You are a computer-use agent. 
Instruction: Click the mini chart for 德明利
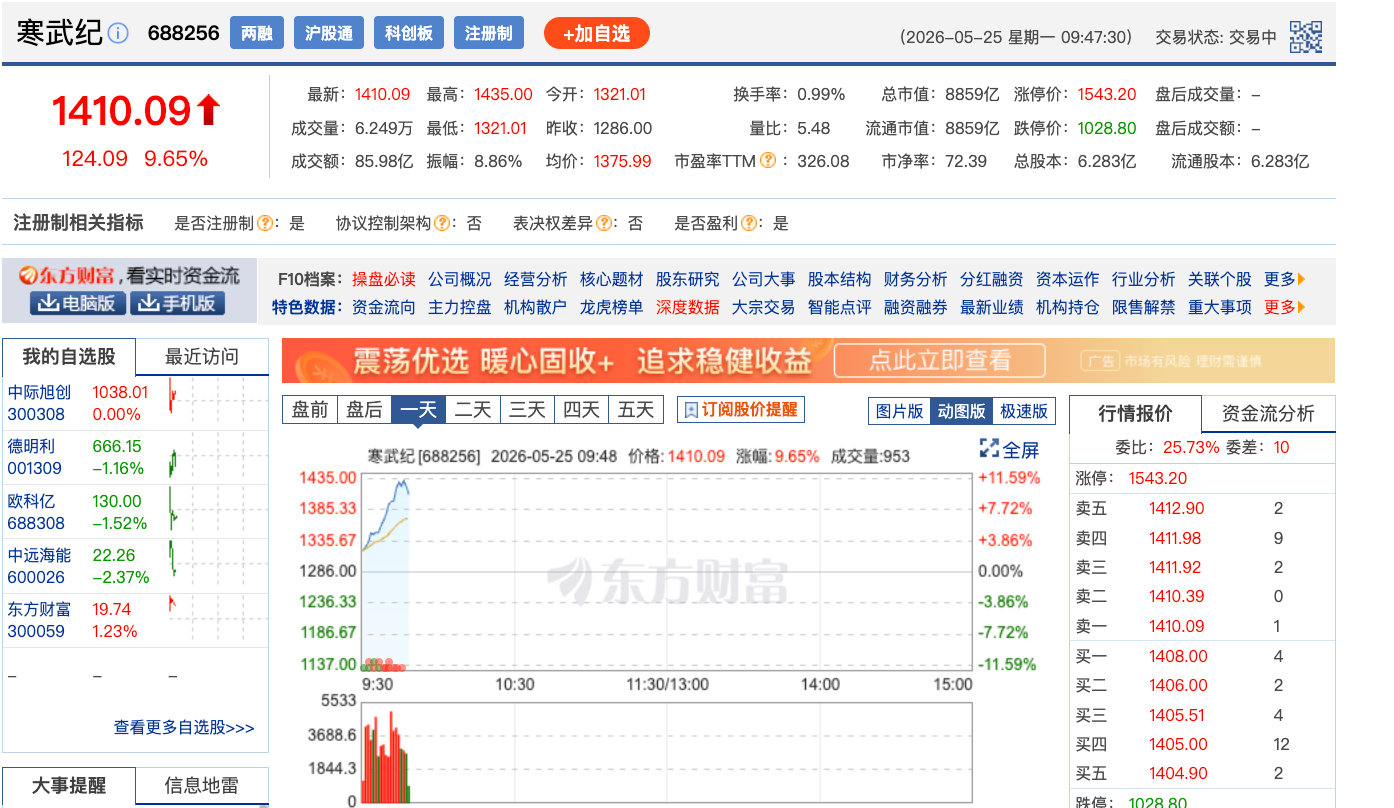[x=218, y=457]
